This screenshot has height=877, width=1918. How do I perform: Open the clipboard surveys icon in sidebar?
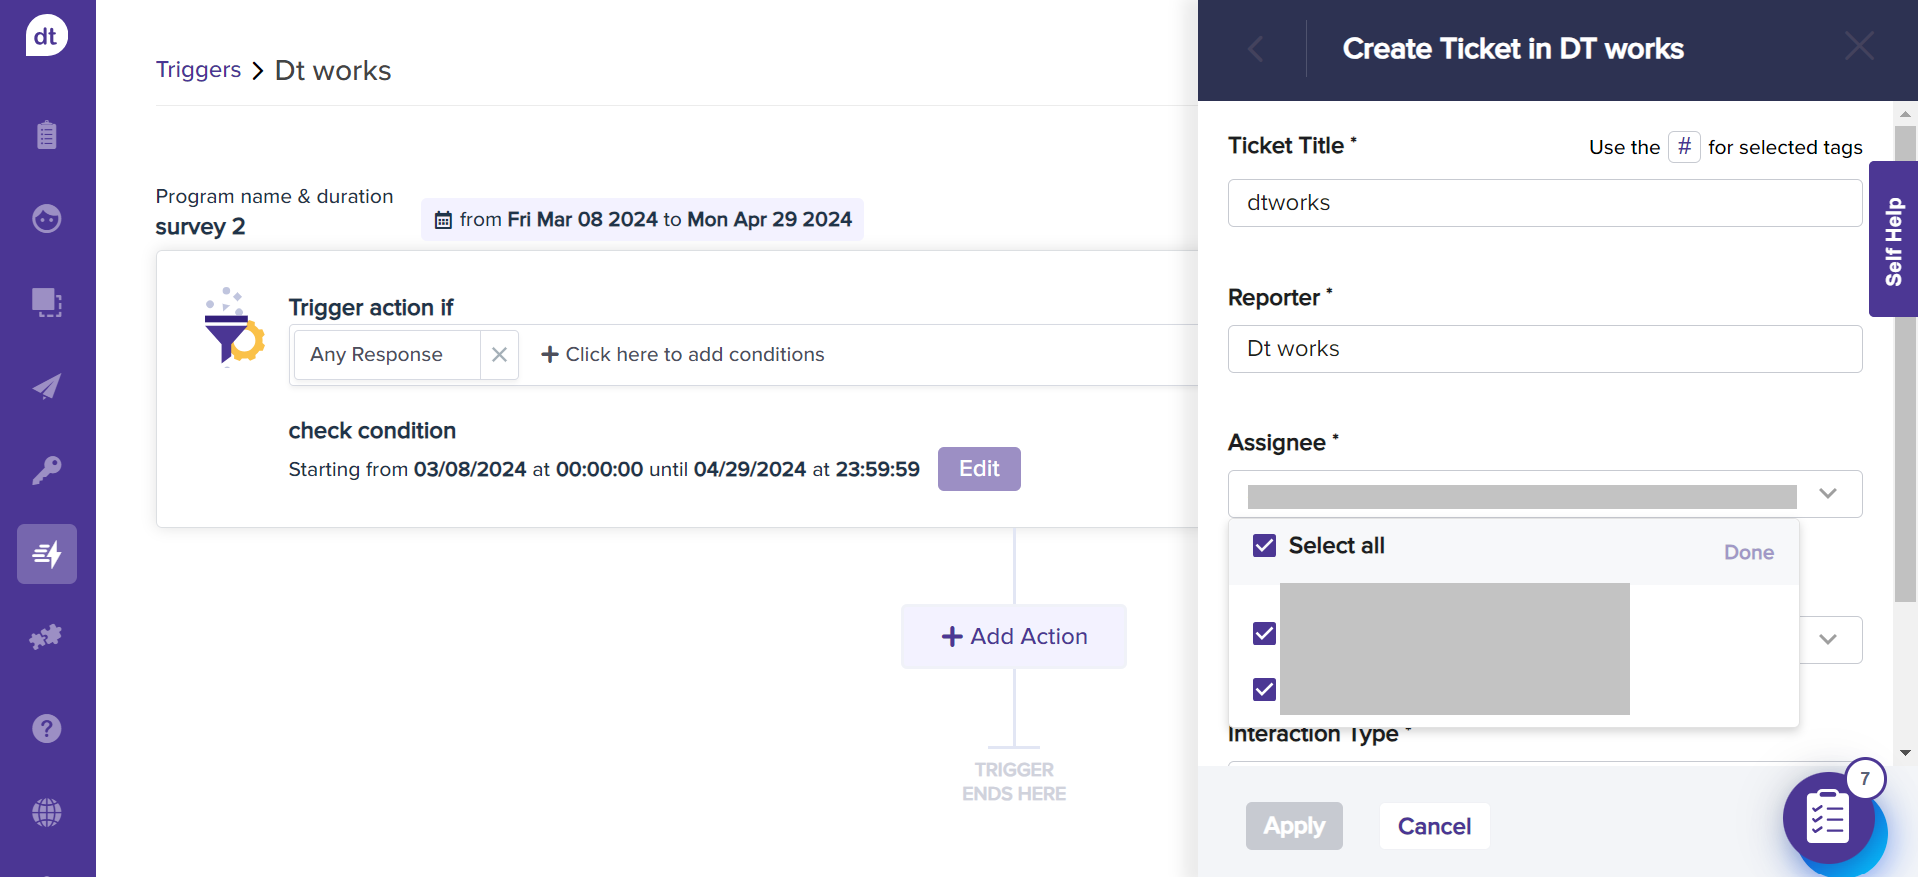47,135
